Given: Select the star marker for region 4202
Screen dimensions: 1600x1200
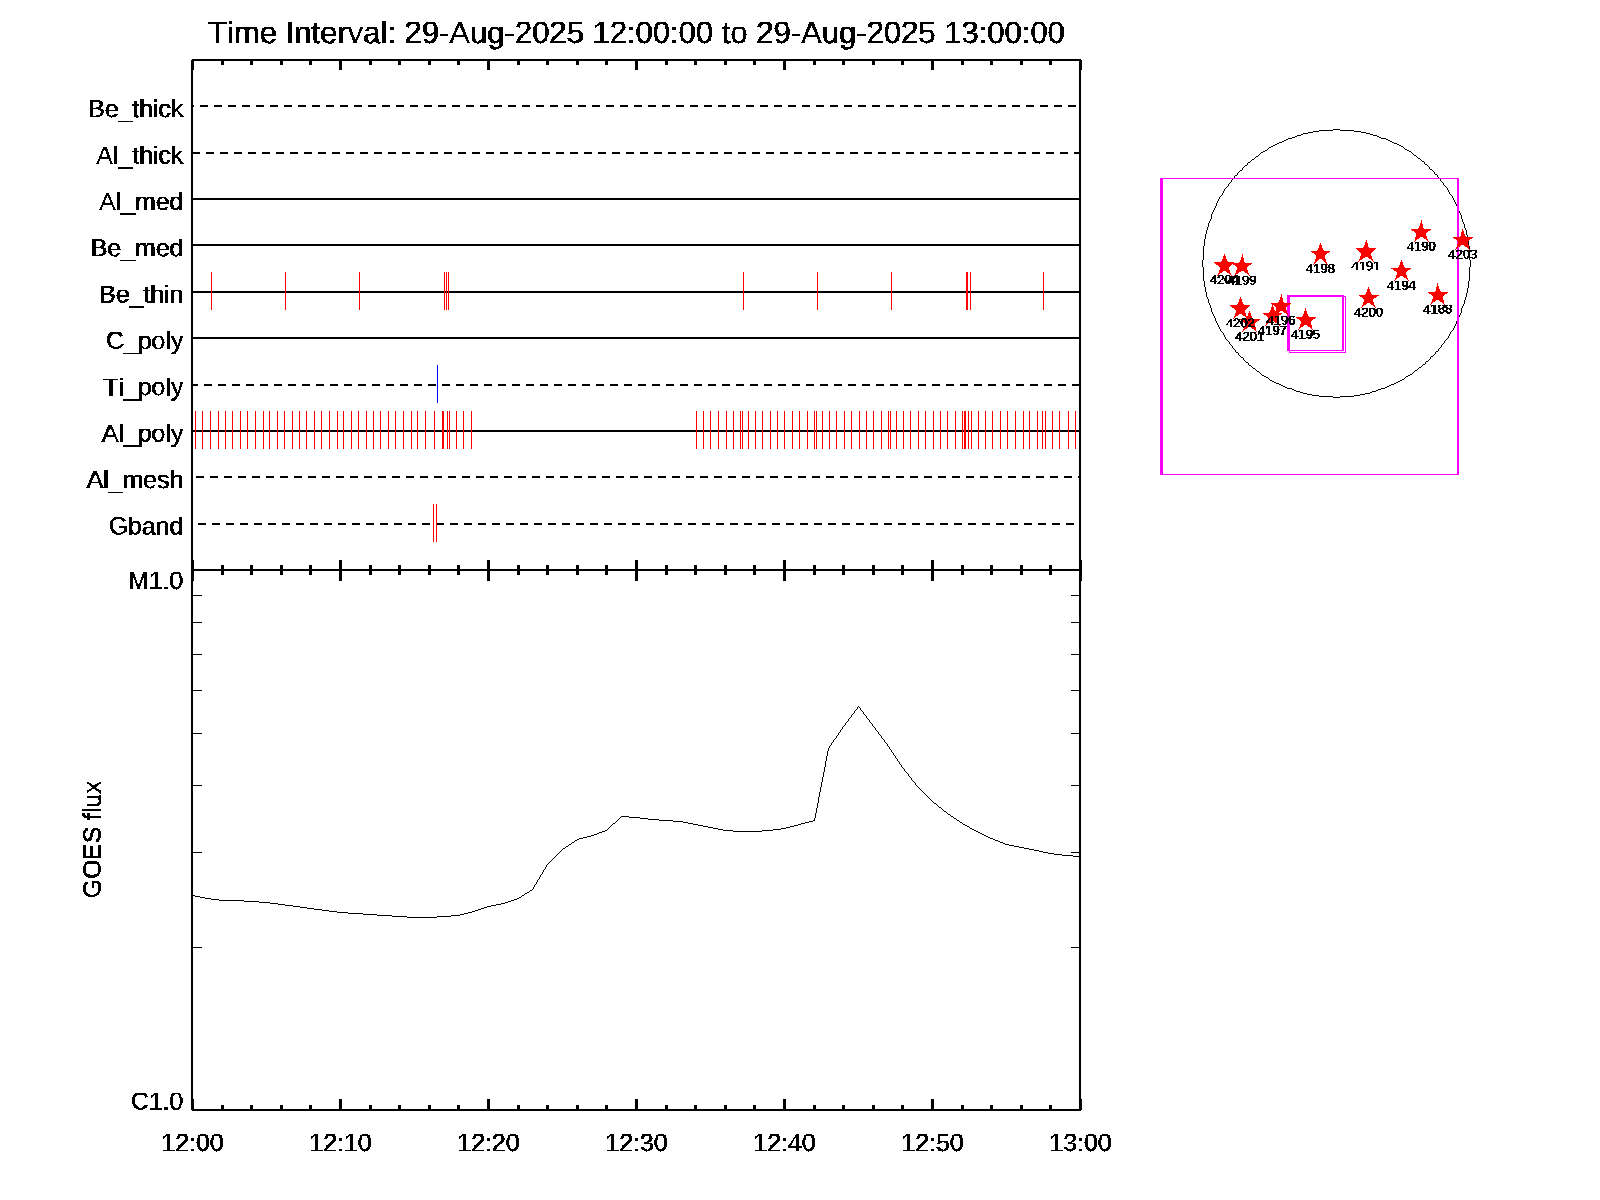Looking at the screenshot, I should 1240,308.
